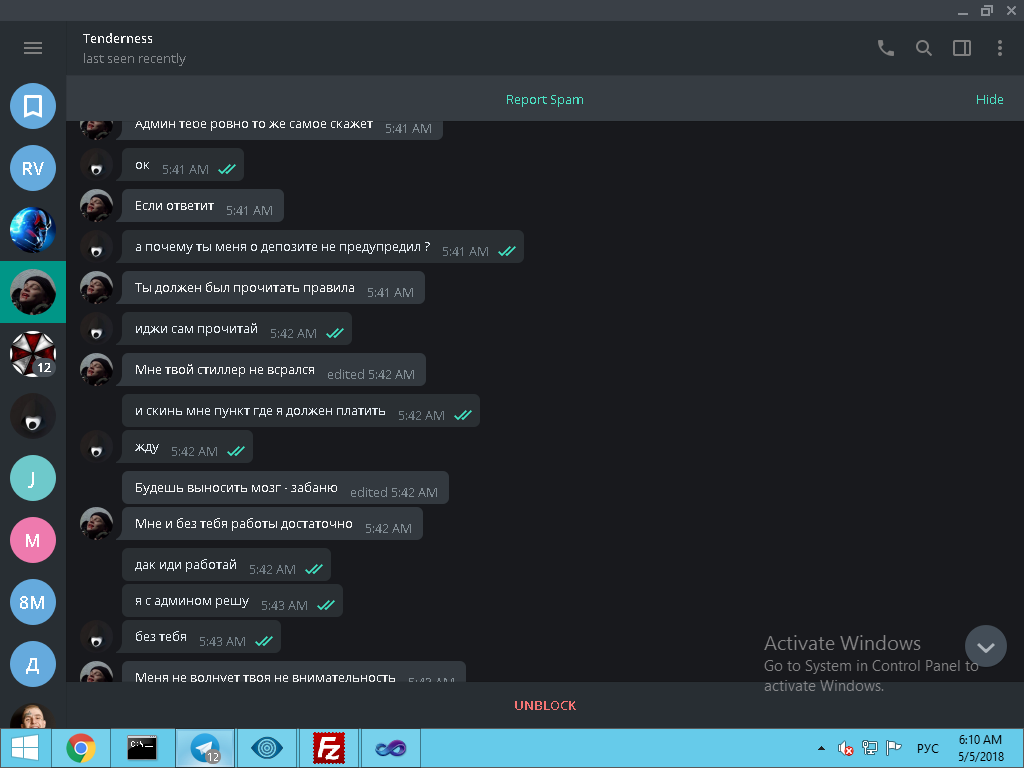The width and height of the screenshot is (1024, 768).
Task: Open Saved Messages bookmark chat
Action: pos(33,106)
